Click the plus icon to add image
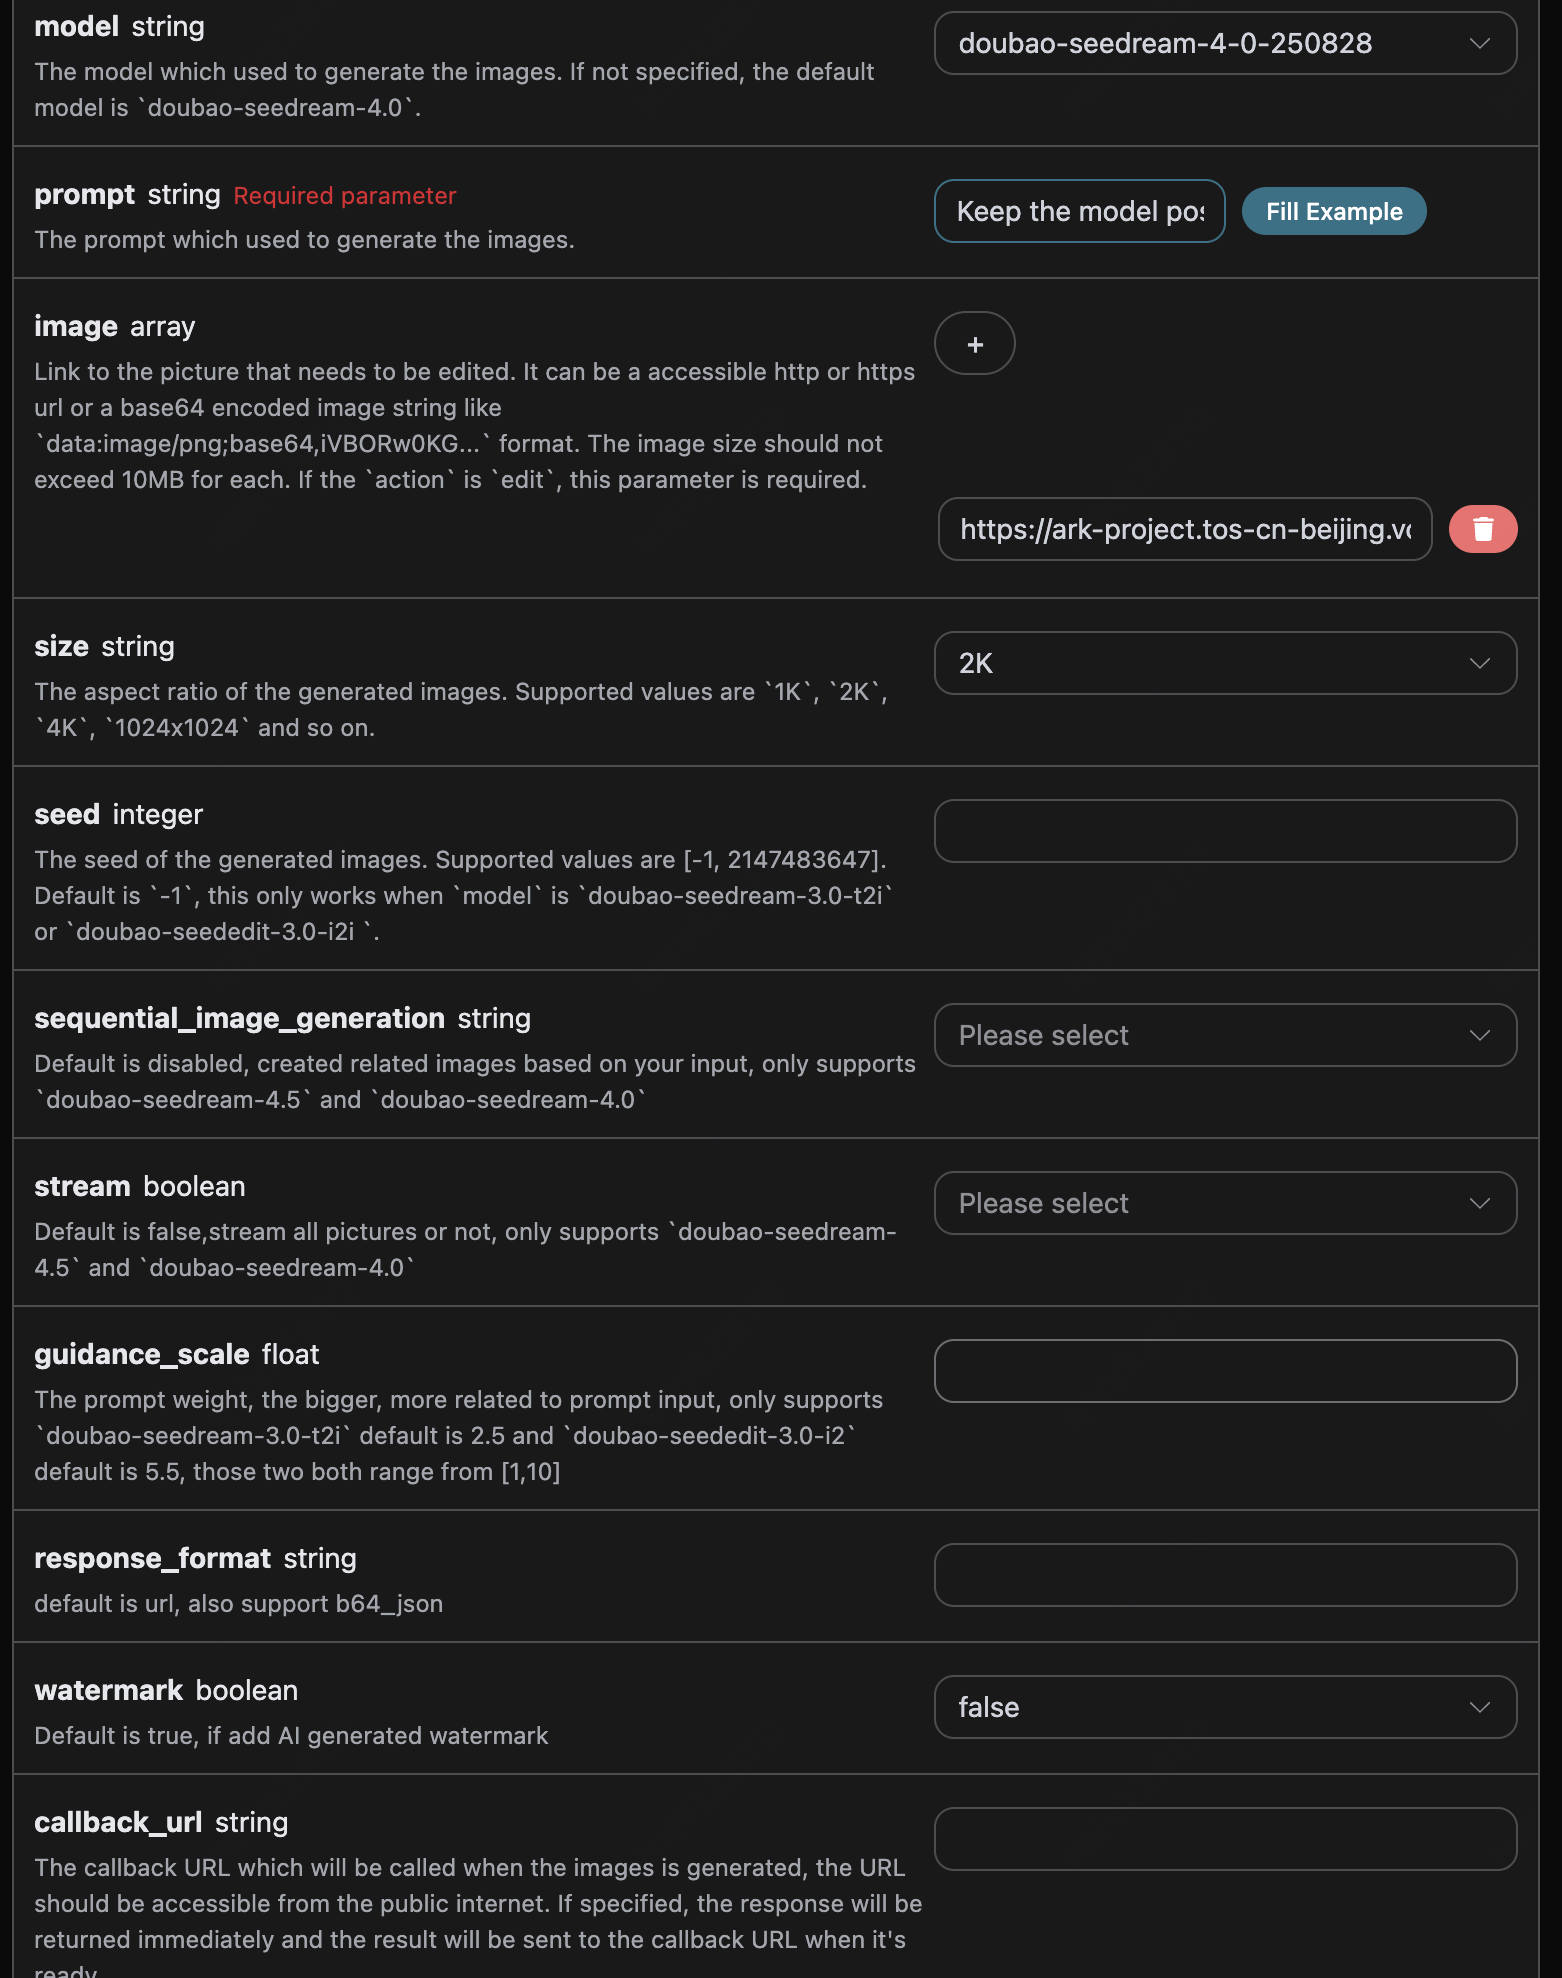Viewport: 1562px width, 1978px height. point(975,344)
